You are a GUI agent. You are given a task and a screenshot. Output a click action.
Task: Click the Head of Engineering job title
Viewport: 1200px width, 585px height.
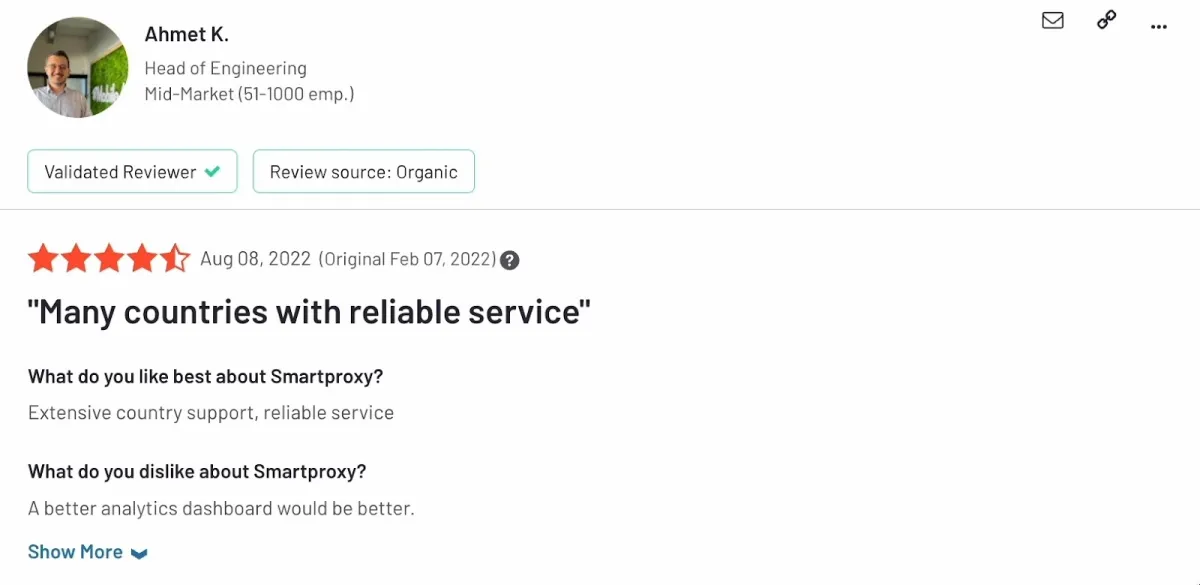pyautogui.click(x=225, y=69)
